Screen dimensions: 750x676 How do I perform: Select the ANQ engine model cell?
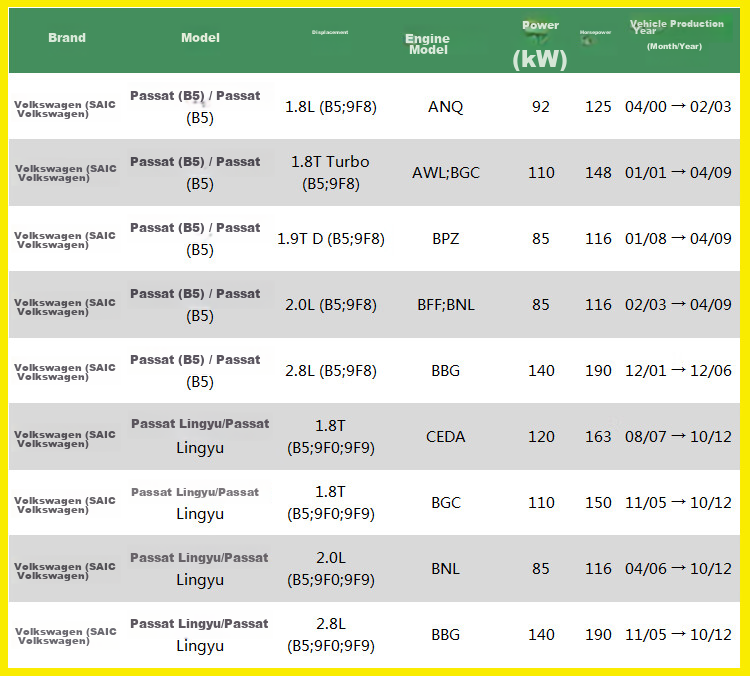coord(445,106)
